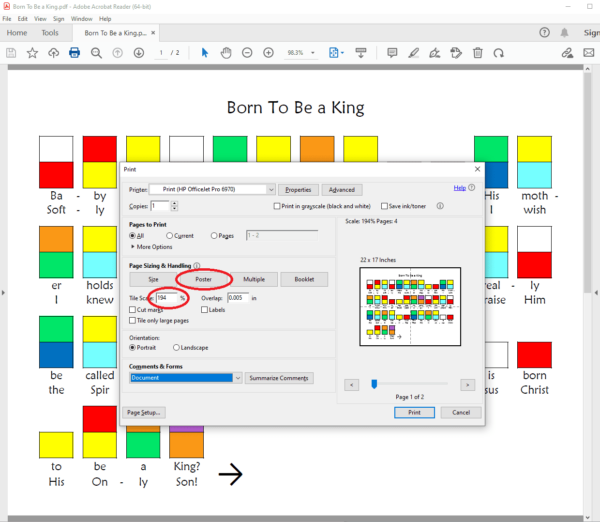Click the preview next page arrow button
The height and width of the screenshot is (522, 600).
468,385
